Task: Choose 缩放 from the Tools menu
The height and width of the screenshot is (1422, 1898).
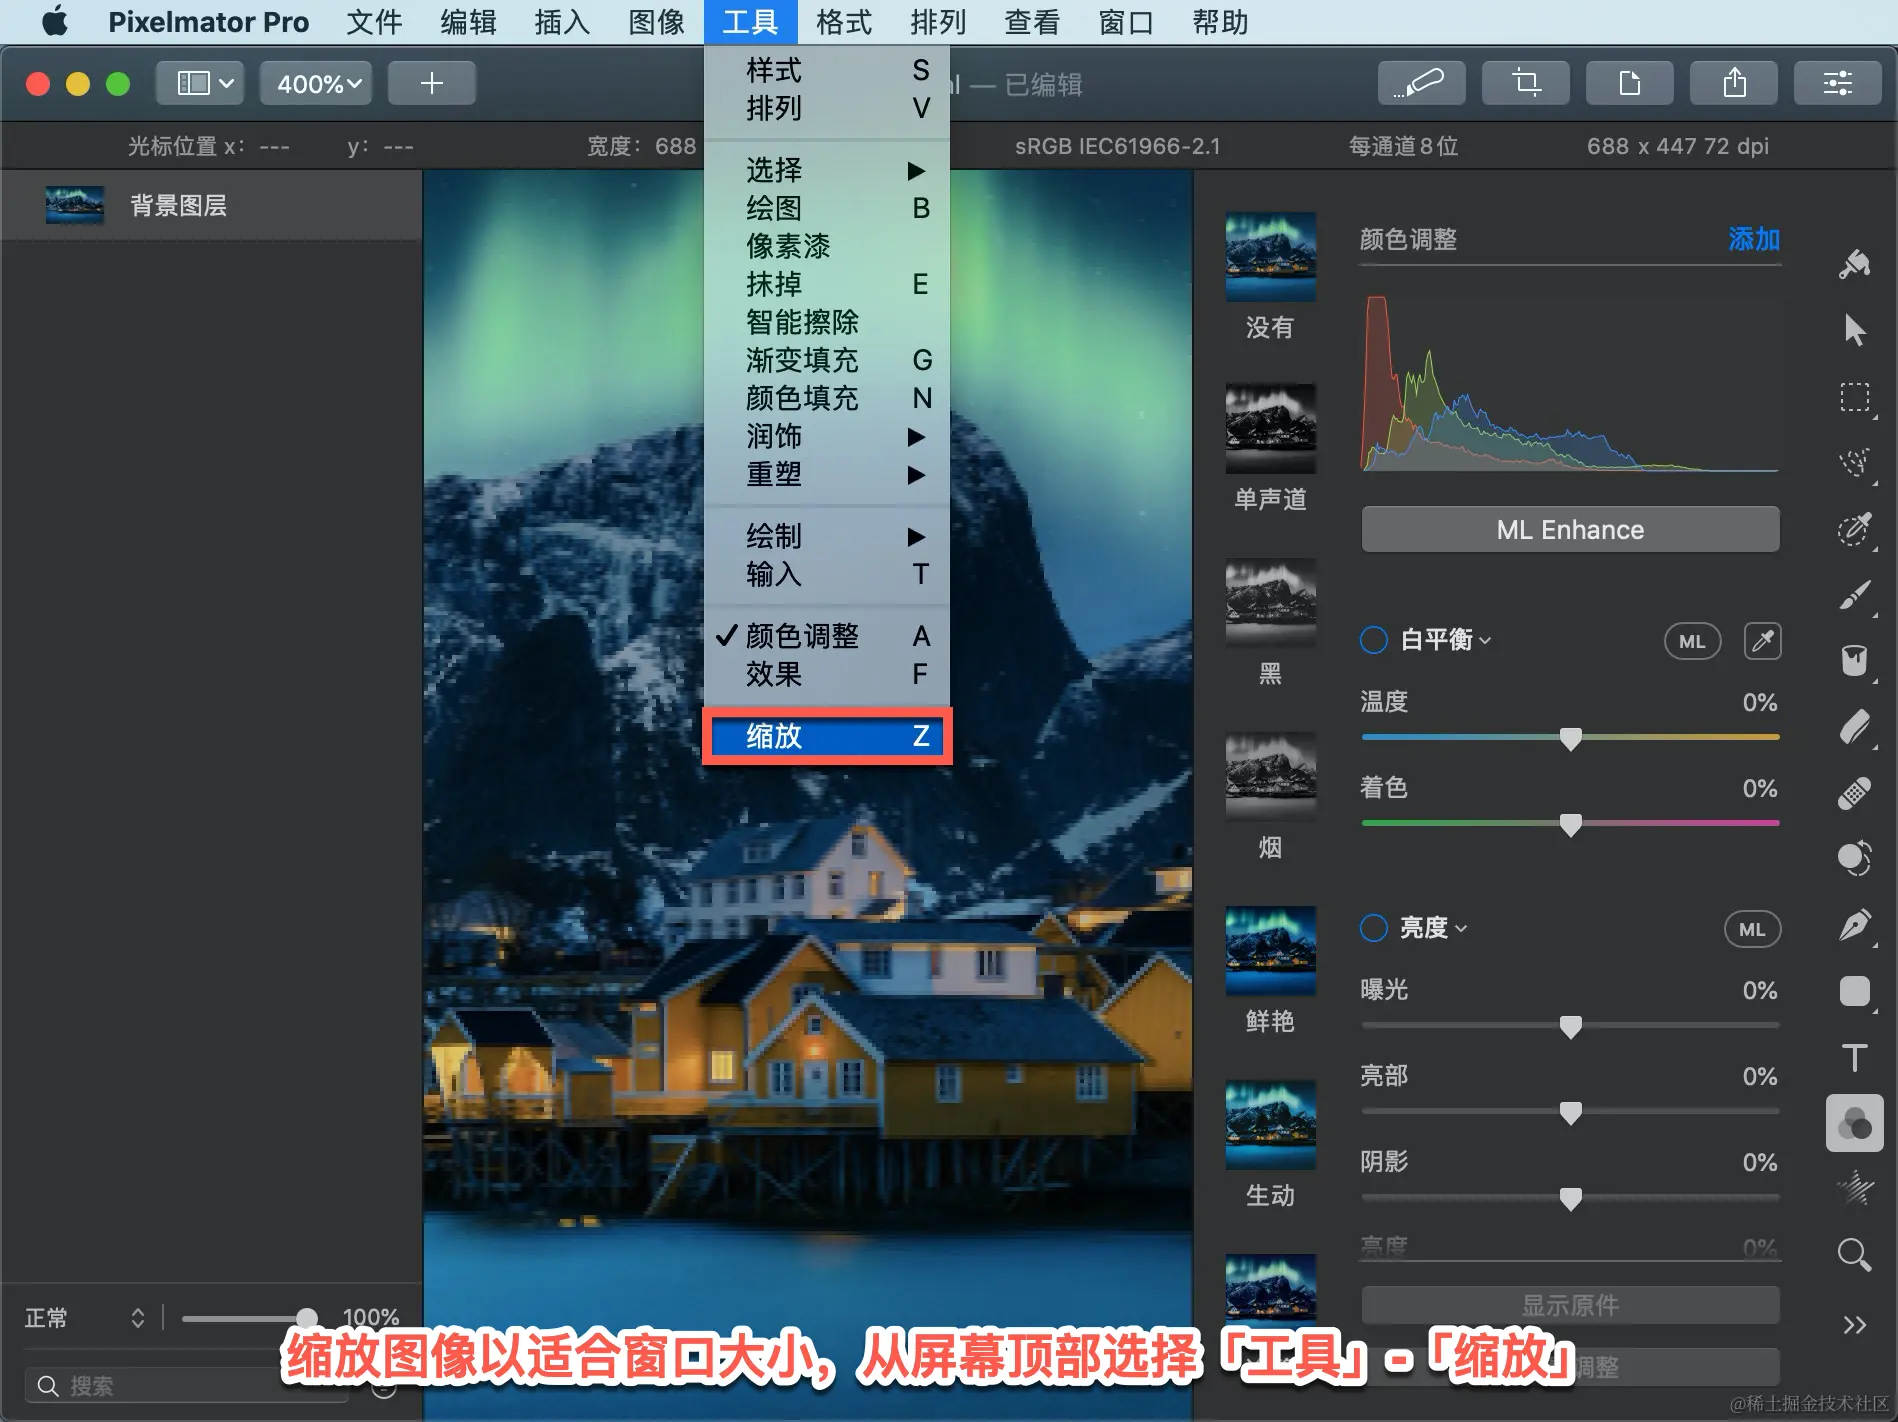Action: click(x=827, y=736)
